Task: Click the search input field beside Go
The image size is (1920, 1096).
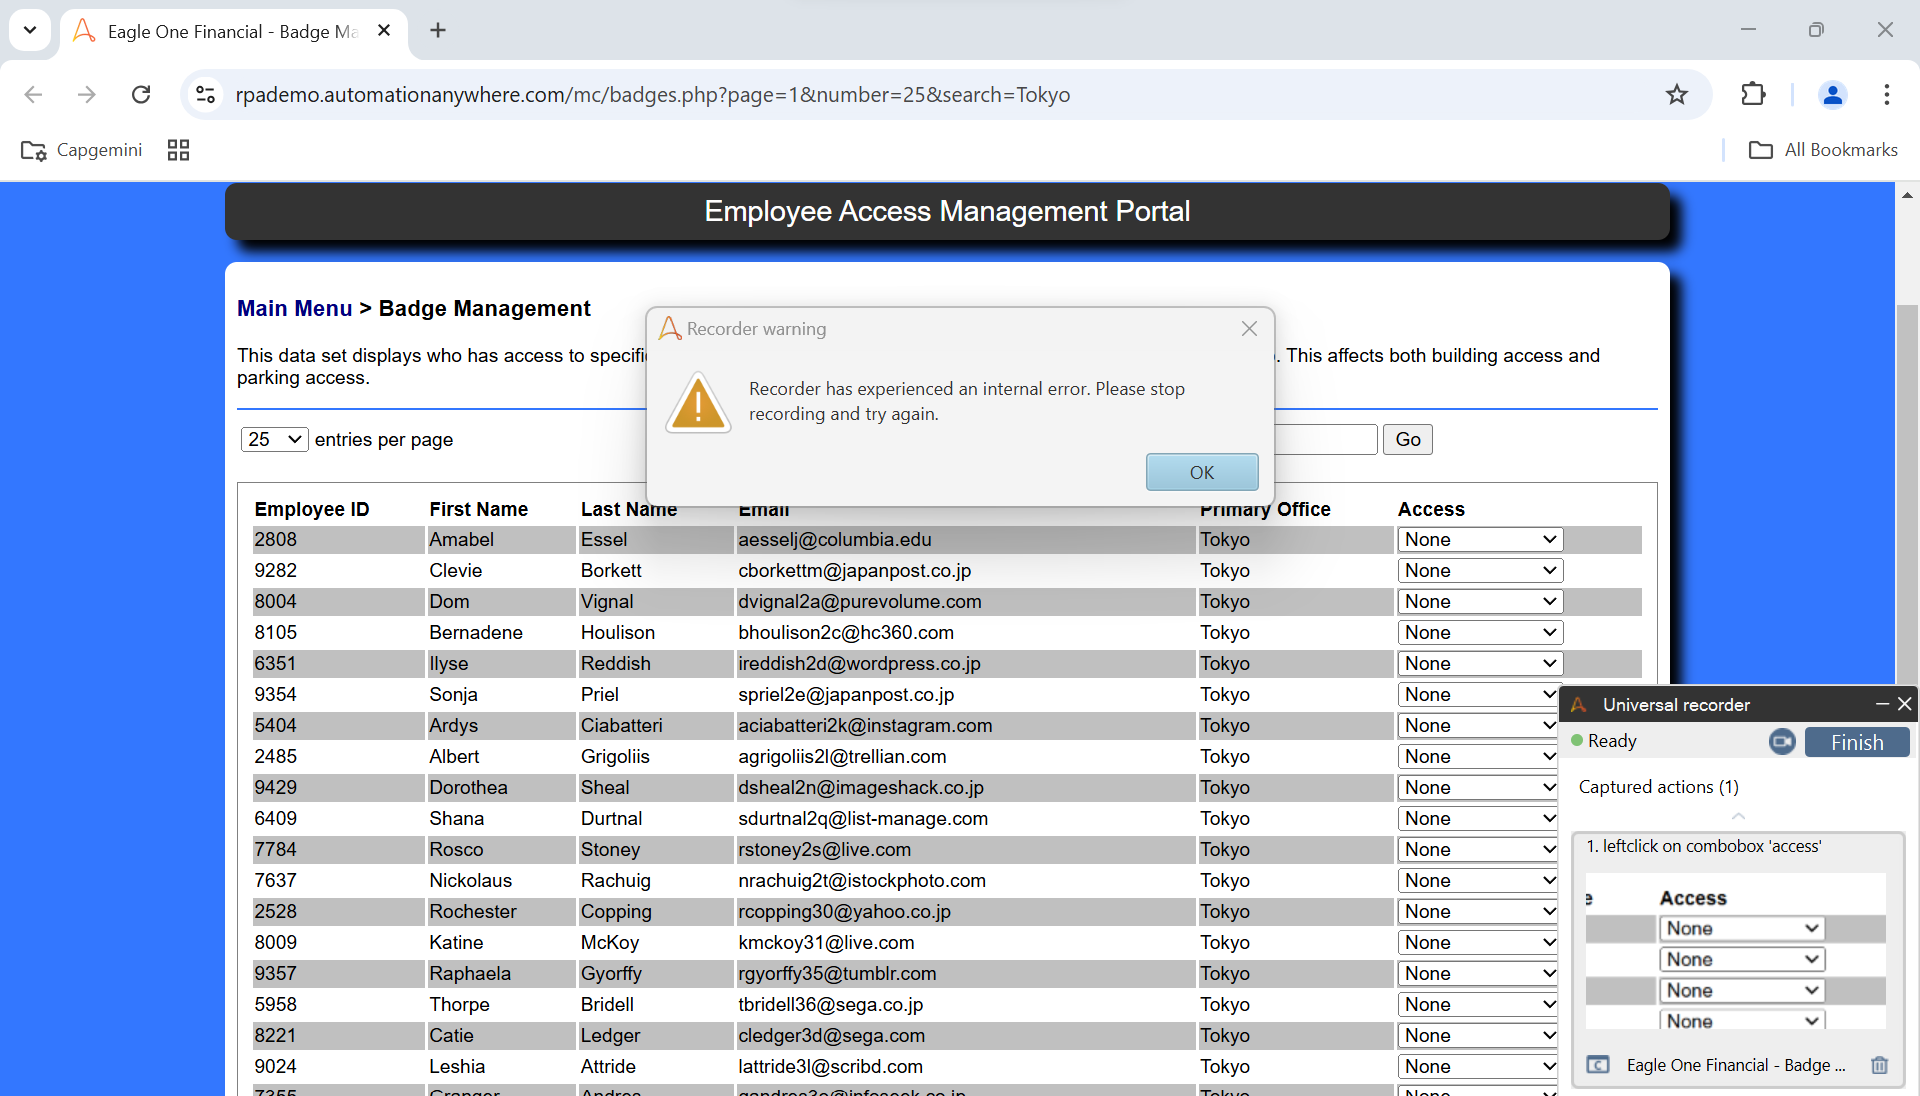Action: pyautogui.click(x=1326, y=440)
